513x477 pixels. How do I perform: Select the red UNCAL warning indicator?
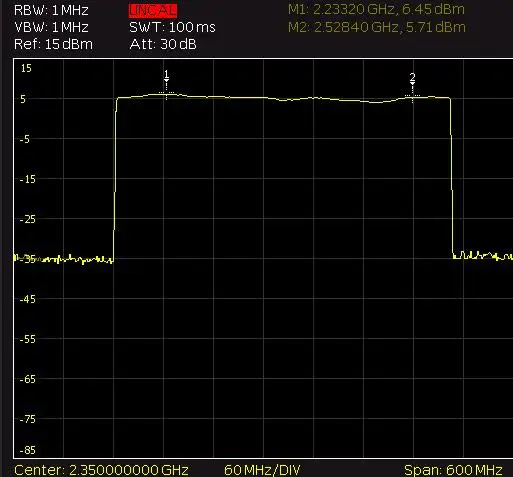point(153,11)
